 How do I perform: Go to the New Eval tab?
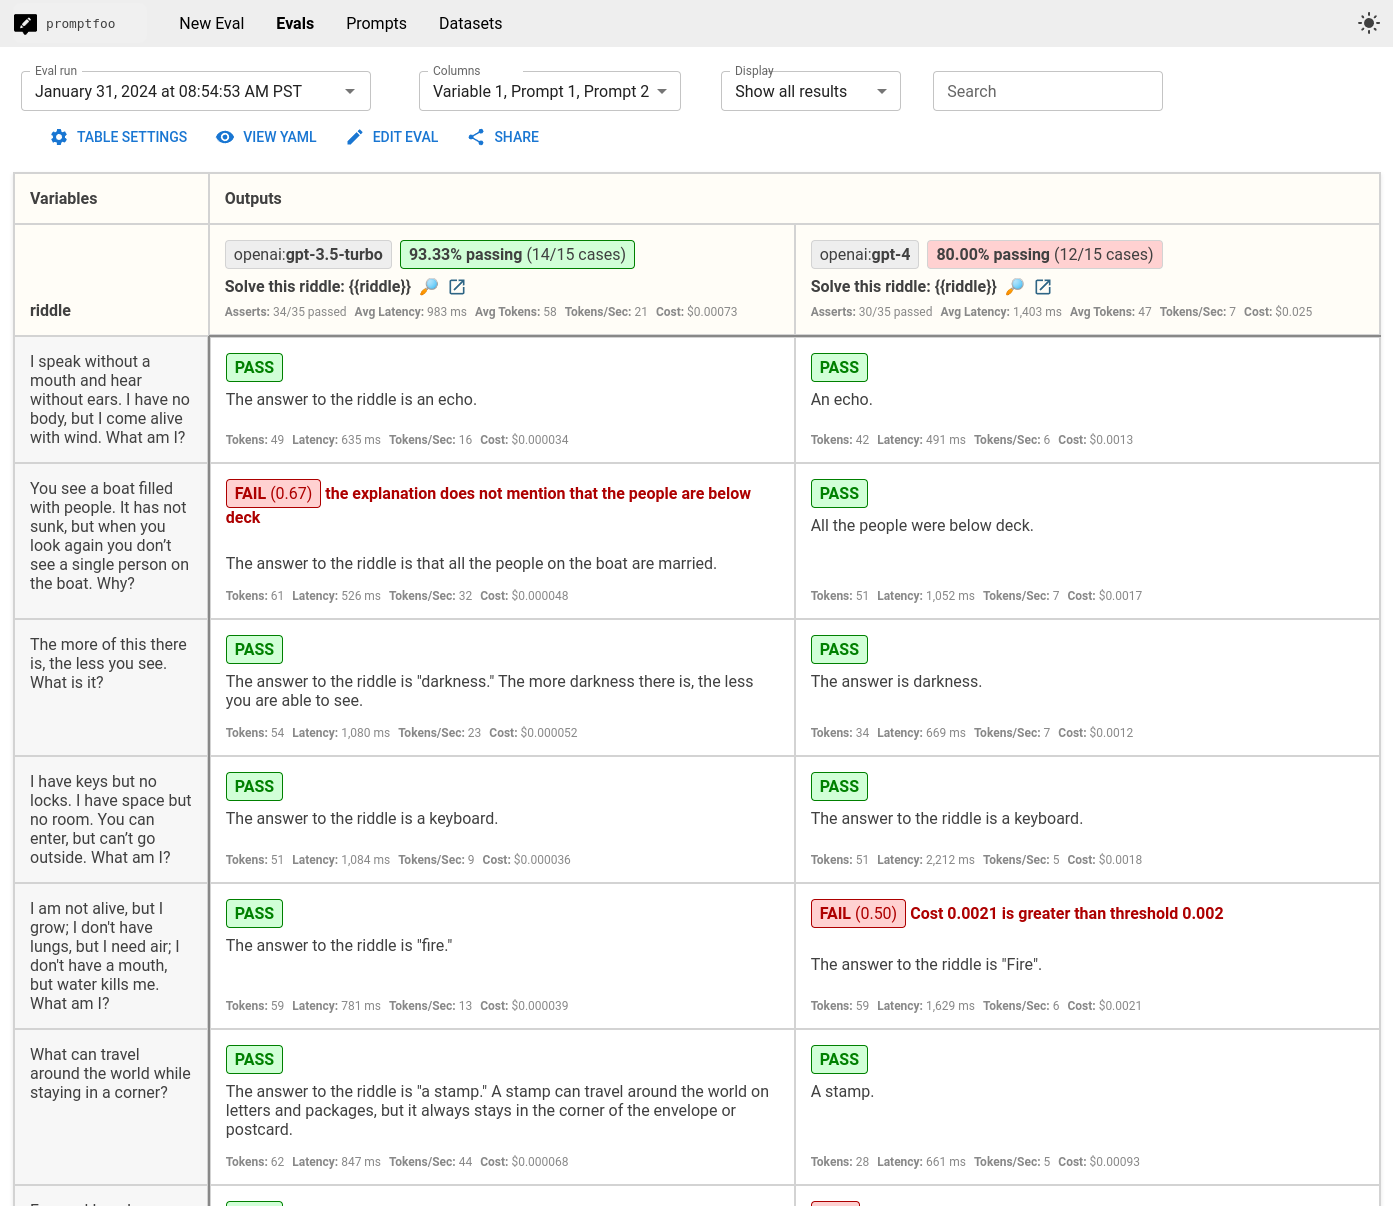coord(211,23)
